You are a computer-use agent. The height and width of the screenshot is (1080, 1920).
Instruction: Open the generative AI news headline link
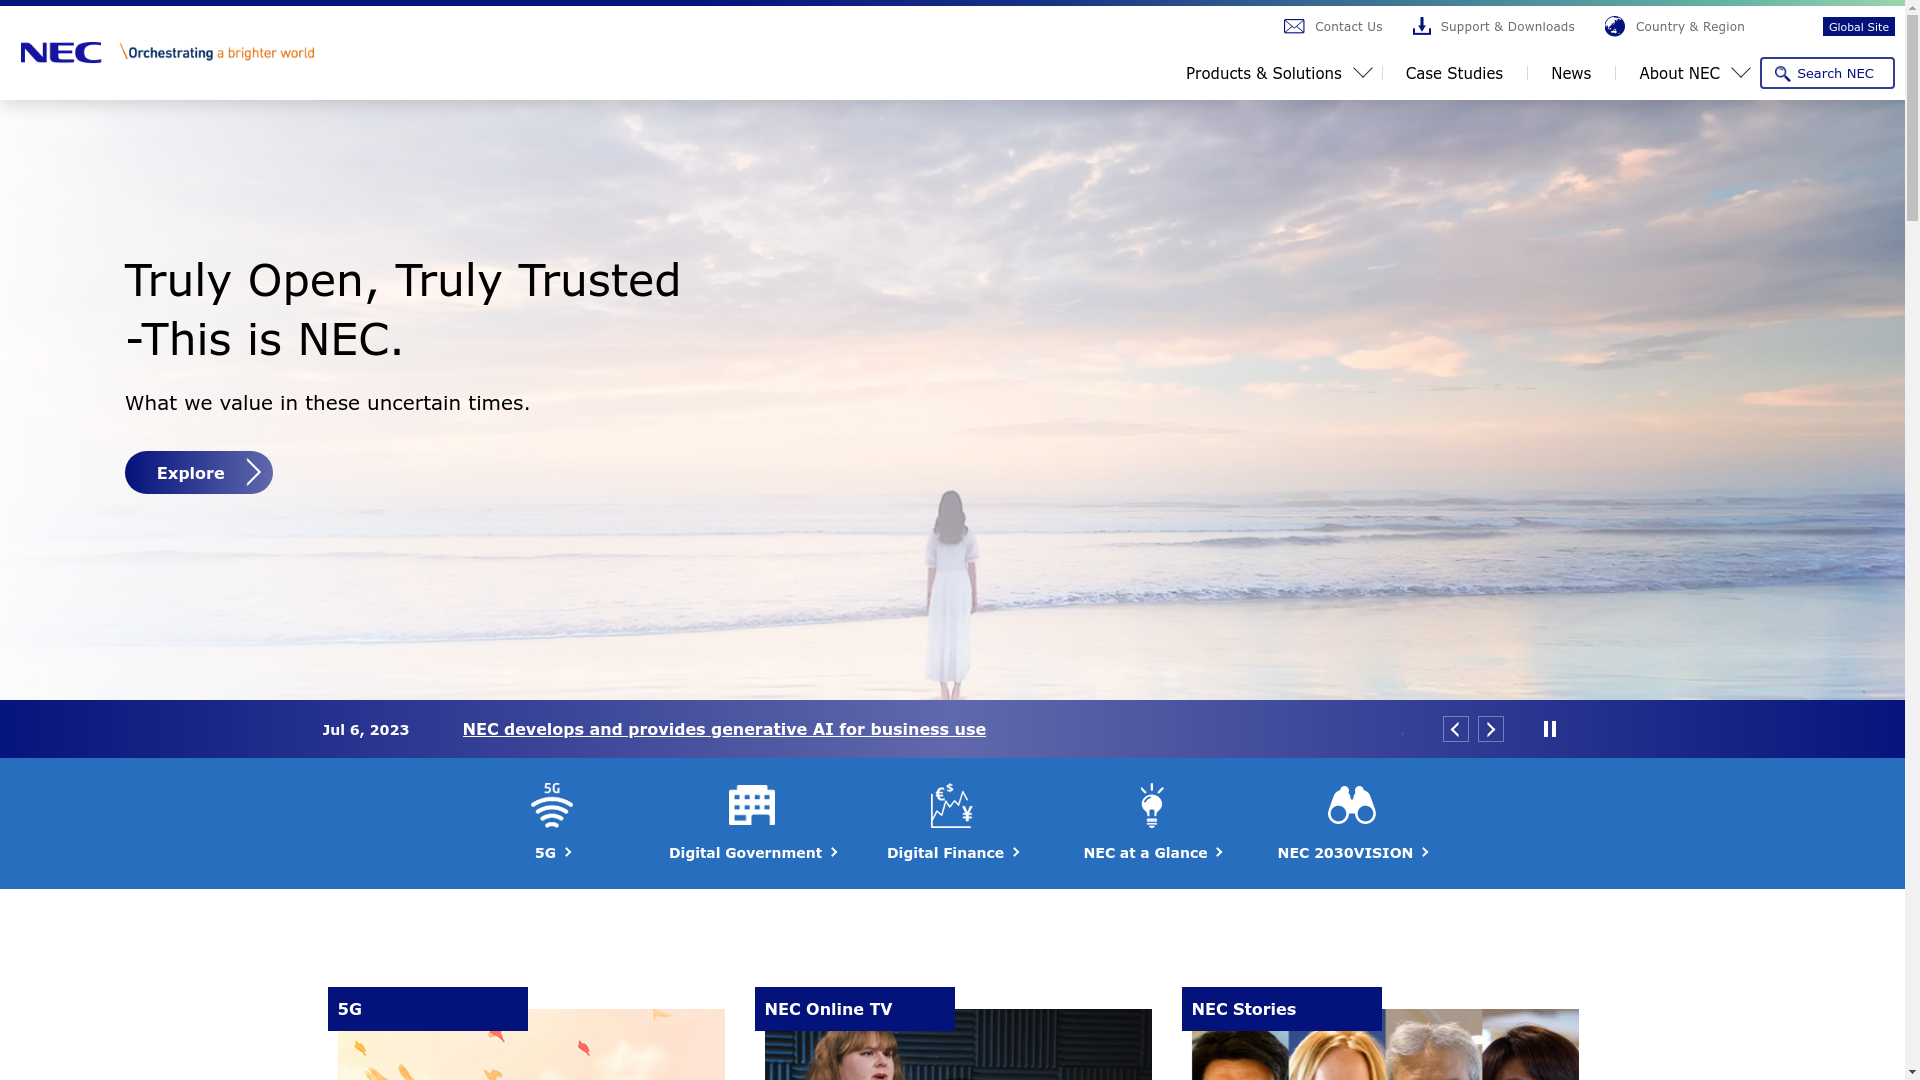pyautogui.click(x=723, y=729)
